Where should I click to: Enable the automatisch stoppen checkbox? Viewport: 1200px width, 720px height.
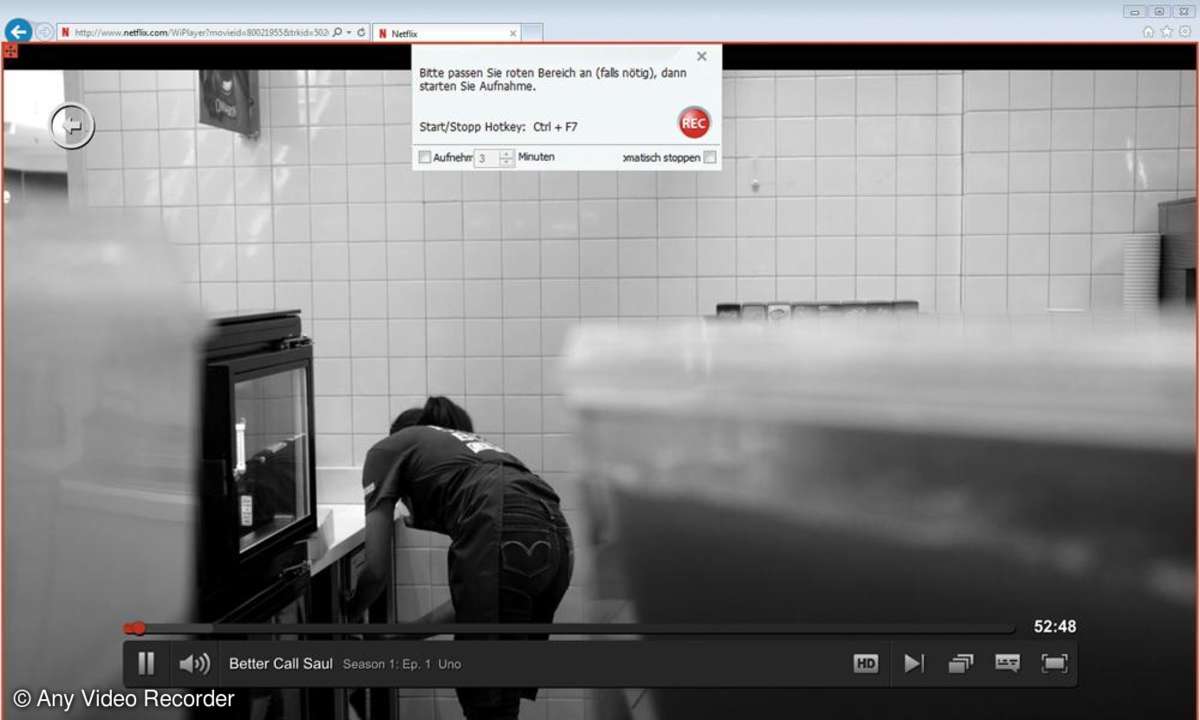coord(709,157)
